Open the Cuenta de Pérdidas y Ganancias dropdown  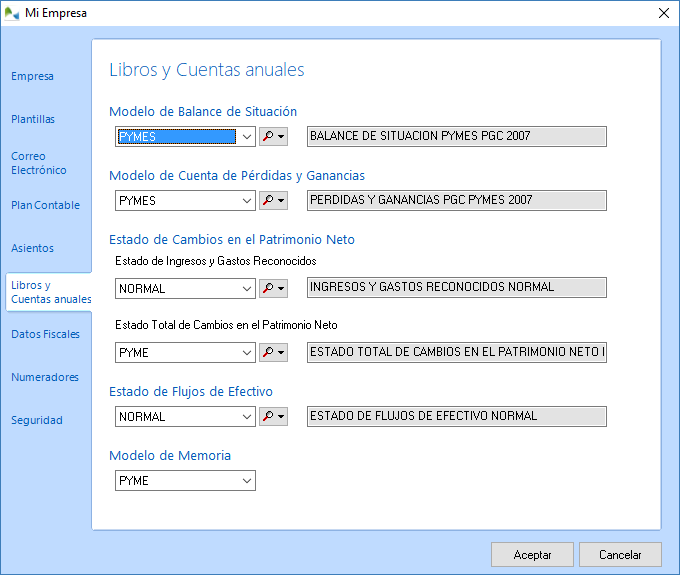pyautogui.click(x=247, y=201)
